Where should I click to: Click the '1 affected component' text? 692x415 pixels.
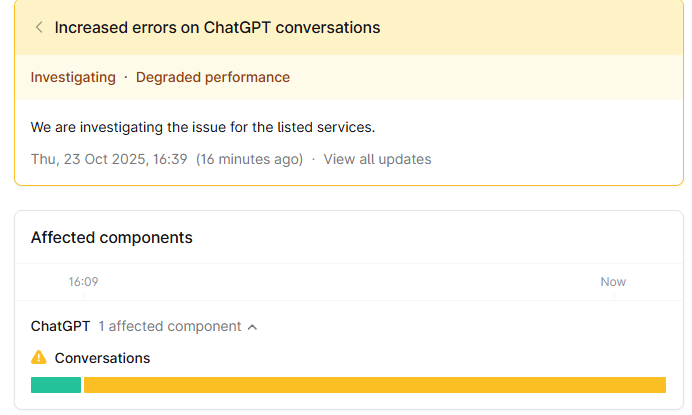click(169, 326)
